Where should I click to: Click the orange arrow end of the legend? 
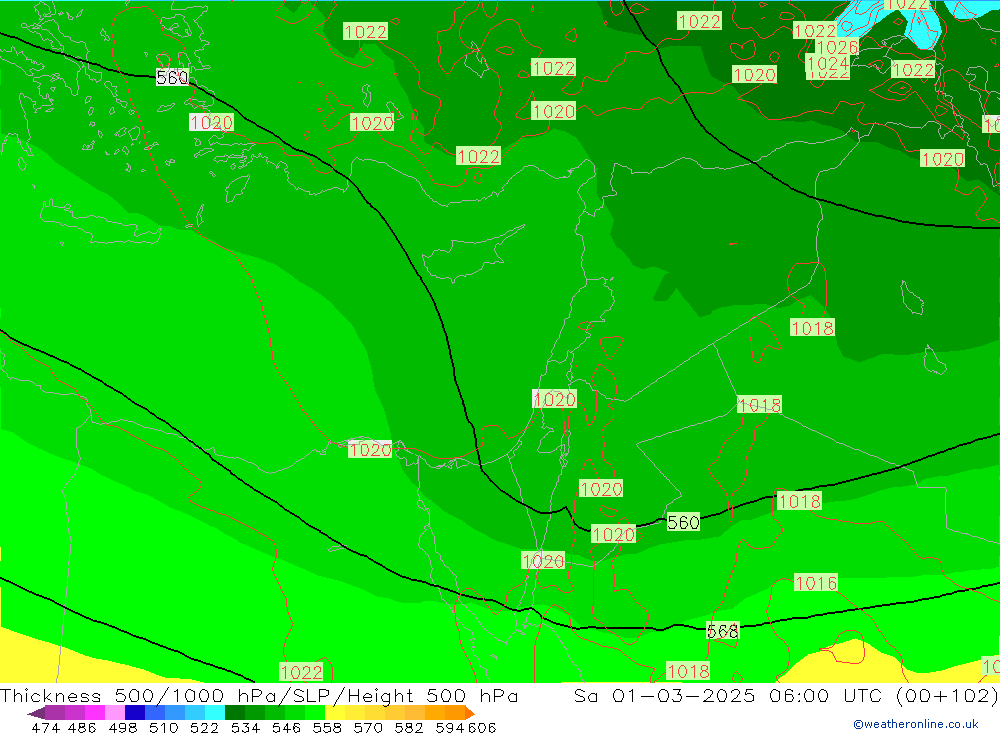point(470,713)
